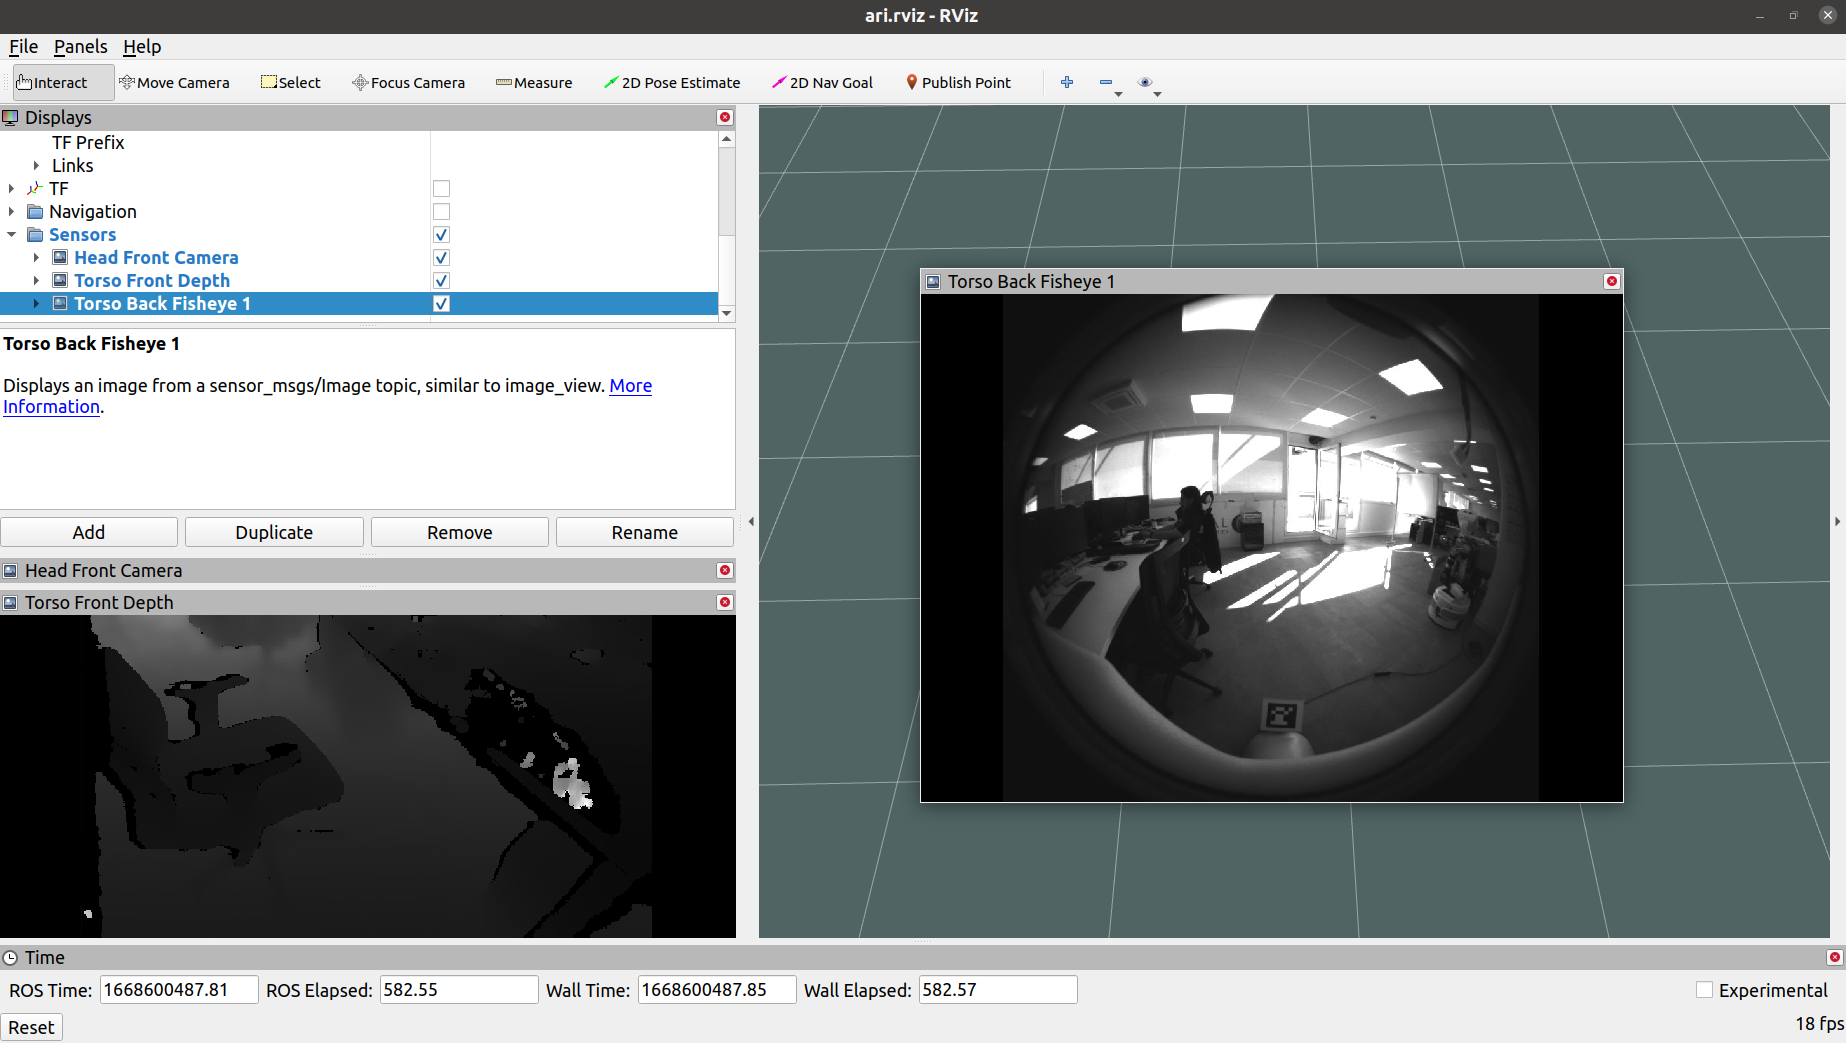
Task: Pick the Measure tool
Action: point(534,82)
